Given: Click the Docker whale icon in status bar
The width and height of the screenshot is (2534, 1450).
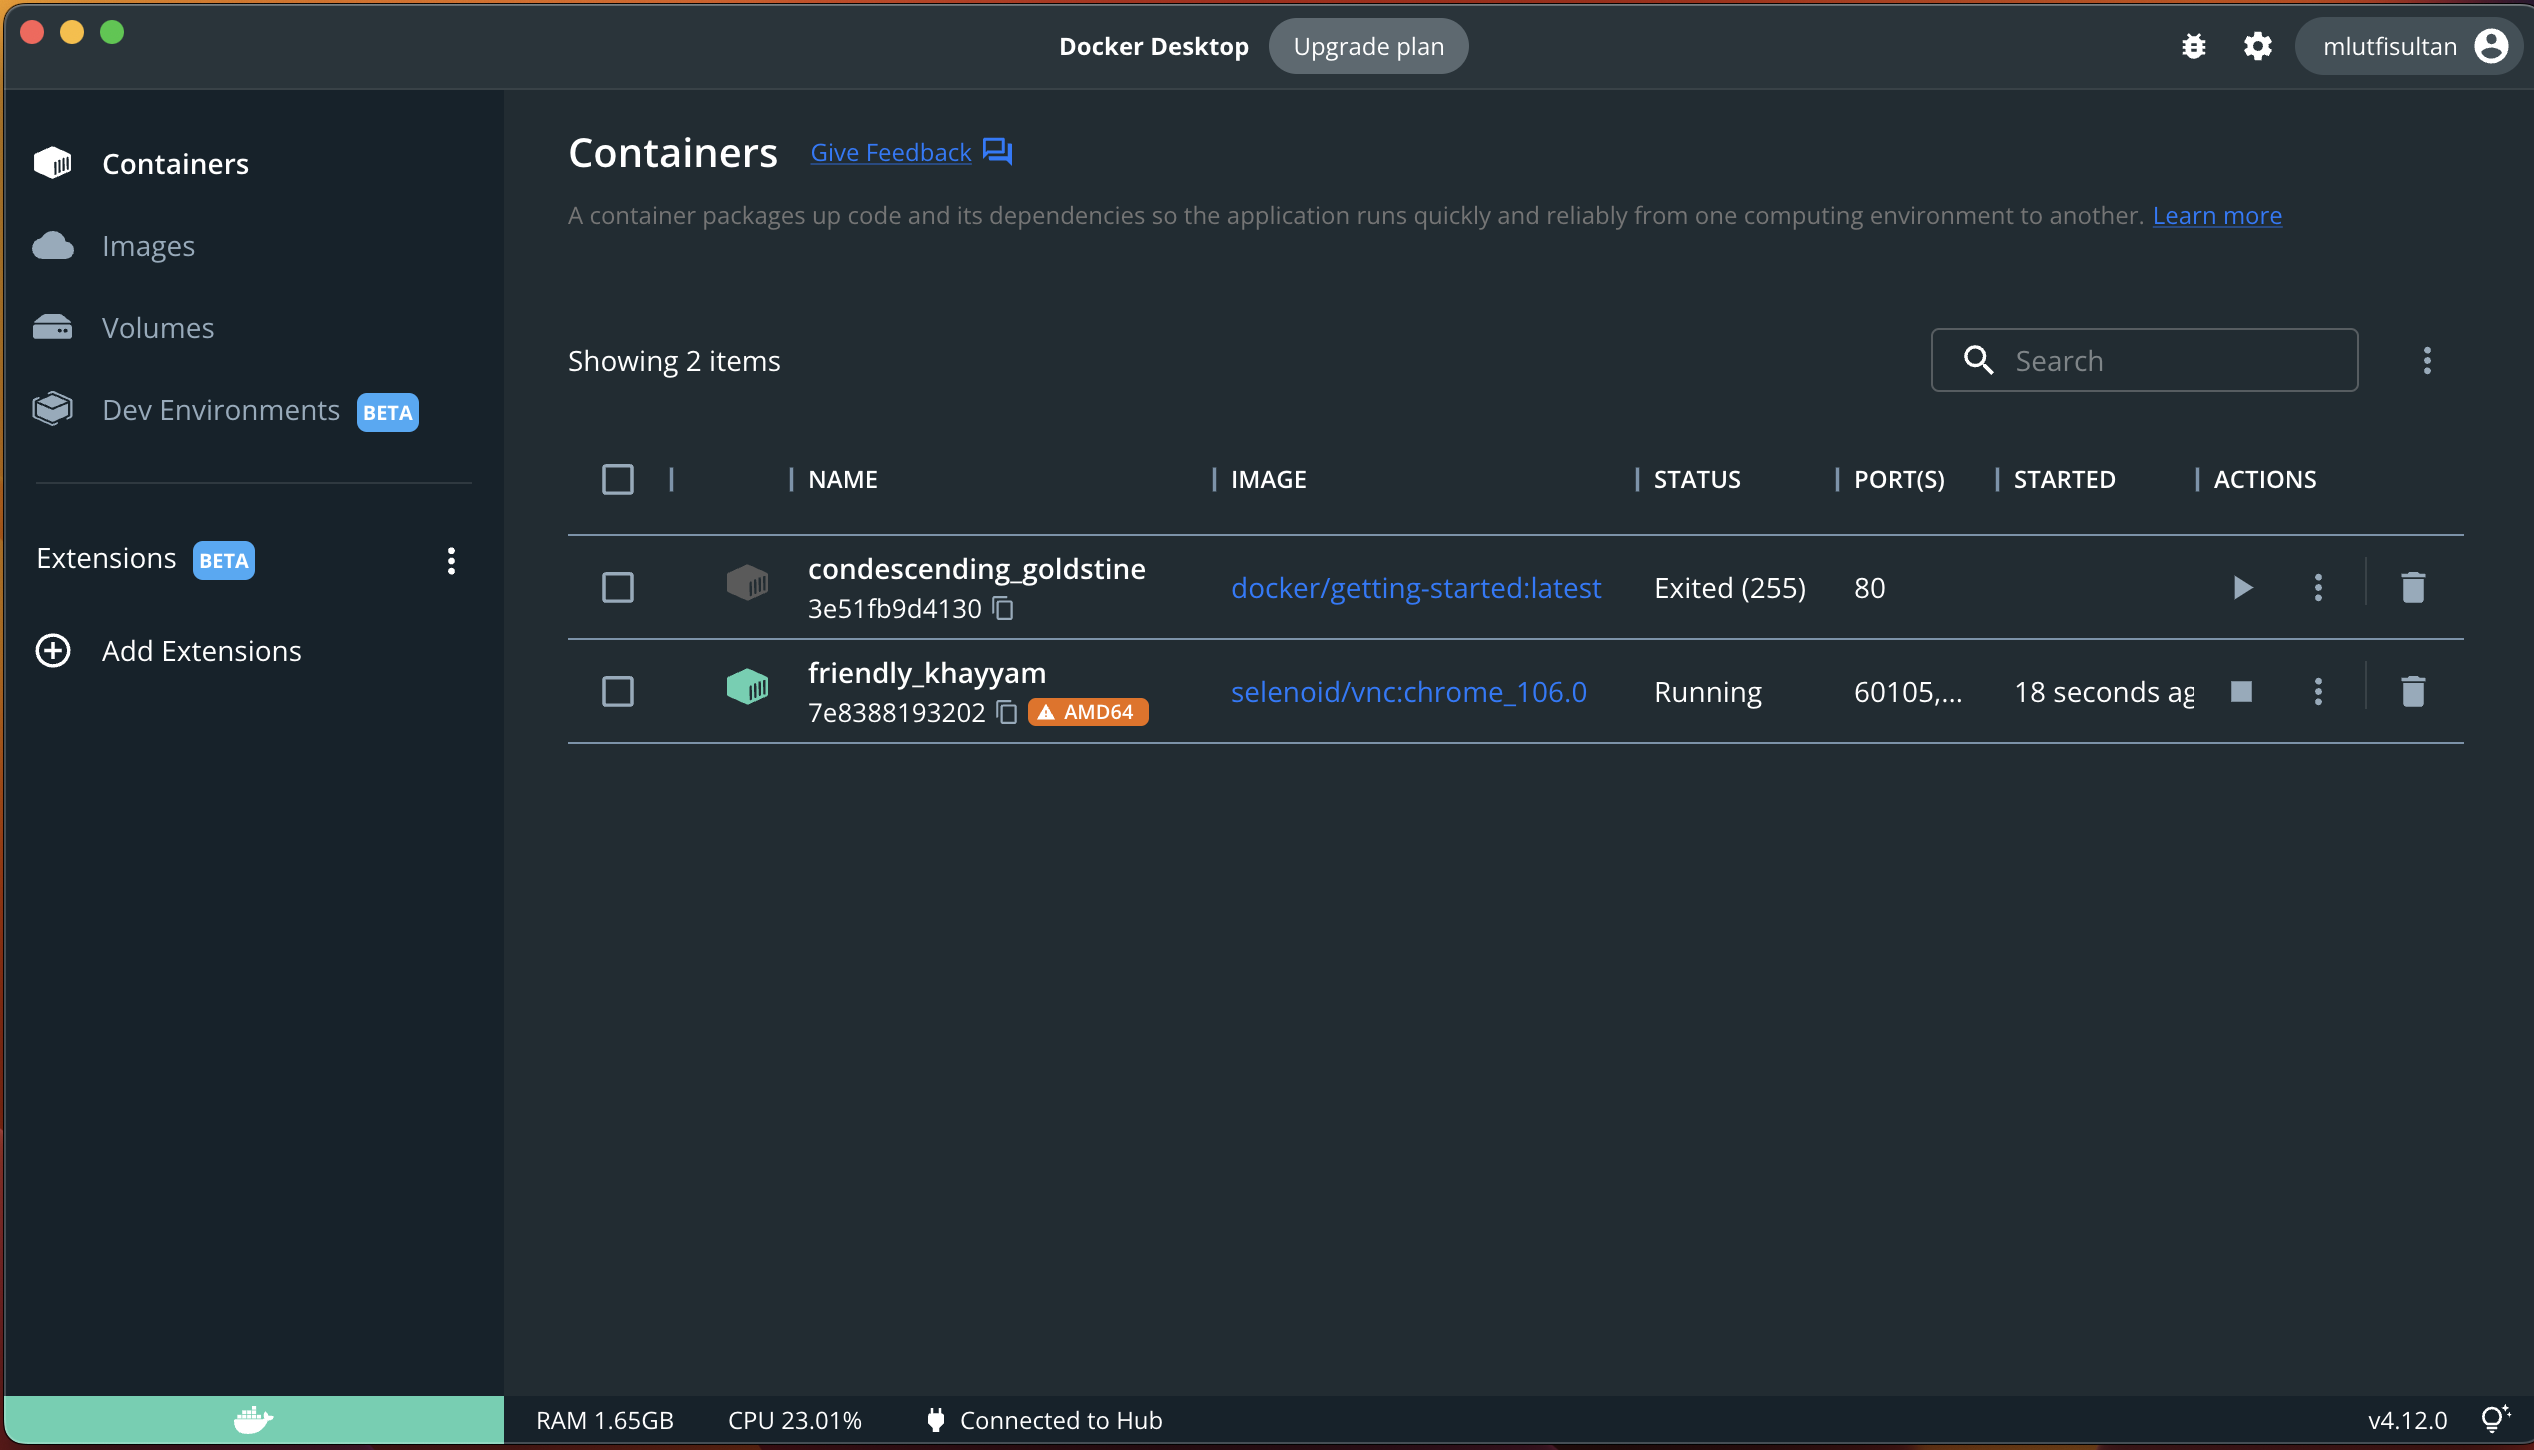Looking at the screenshot, I should pos(253,1419).
